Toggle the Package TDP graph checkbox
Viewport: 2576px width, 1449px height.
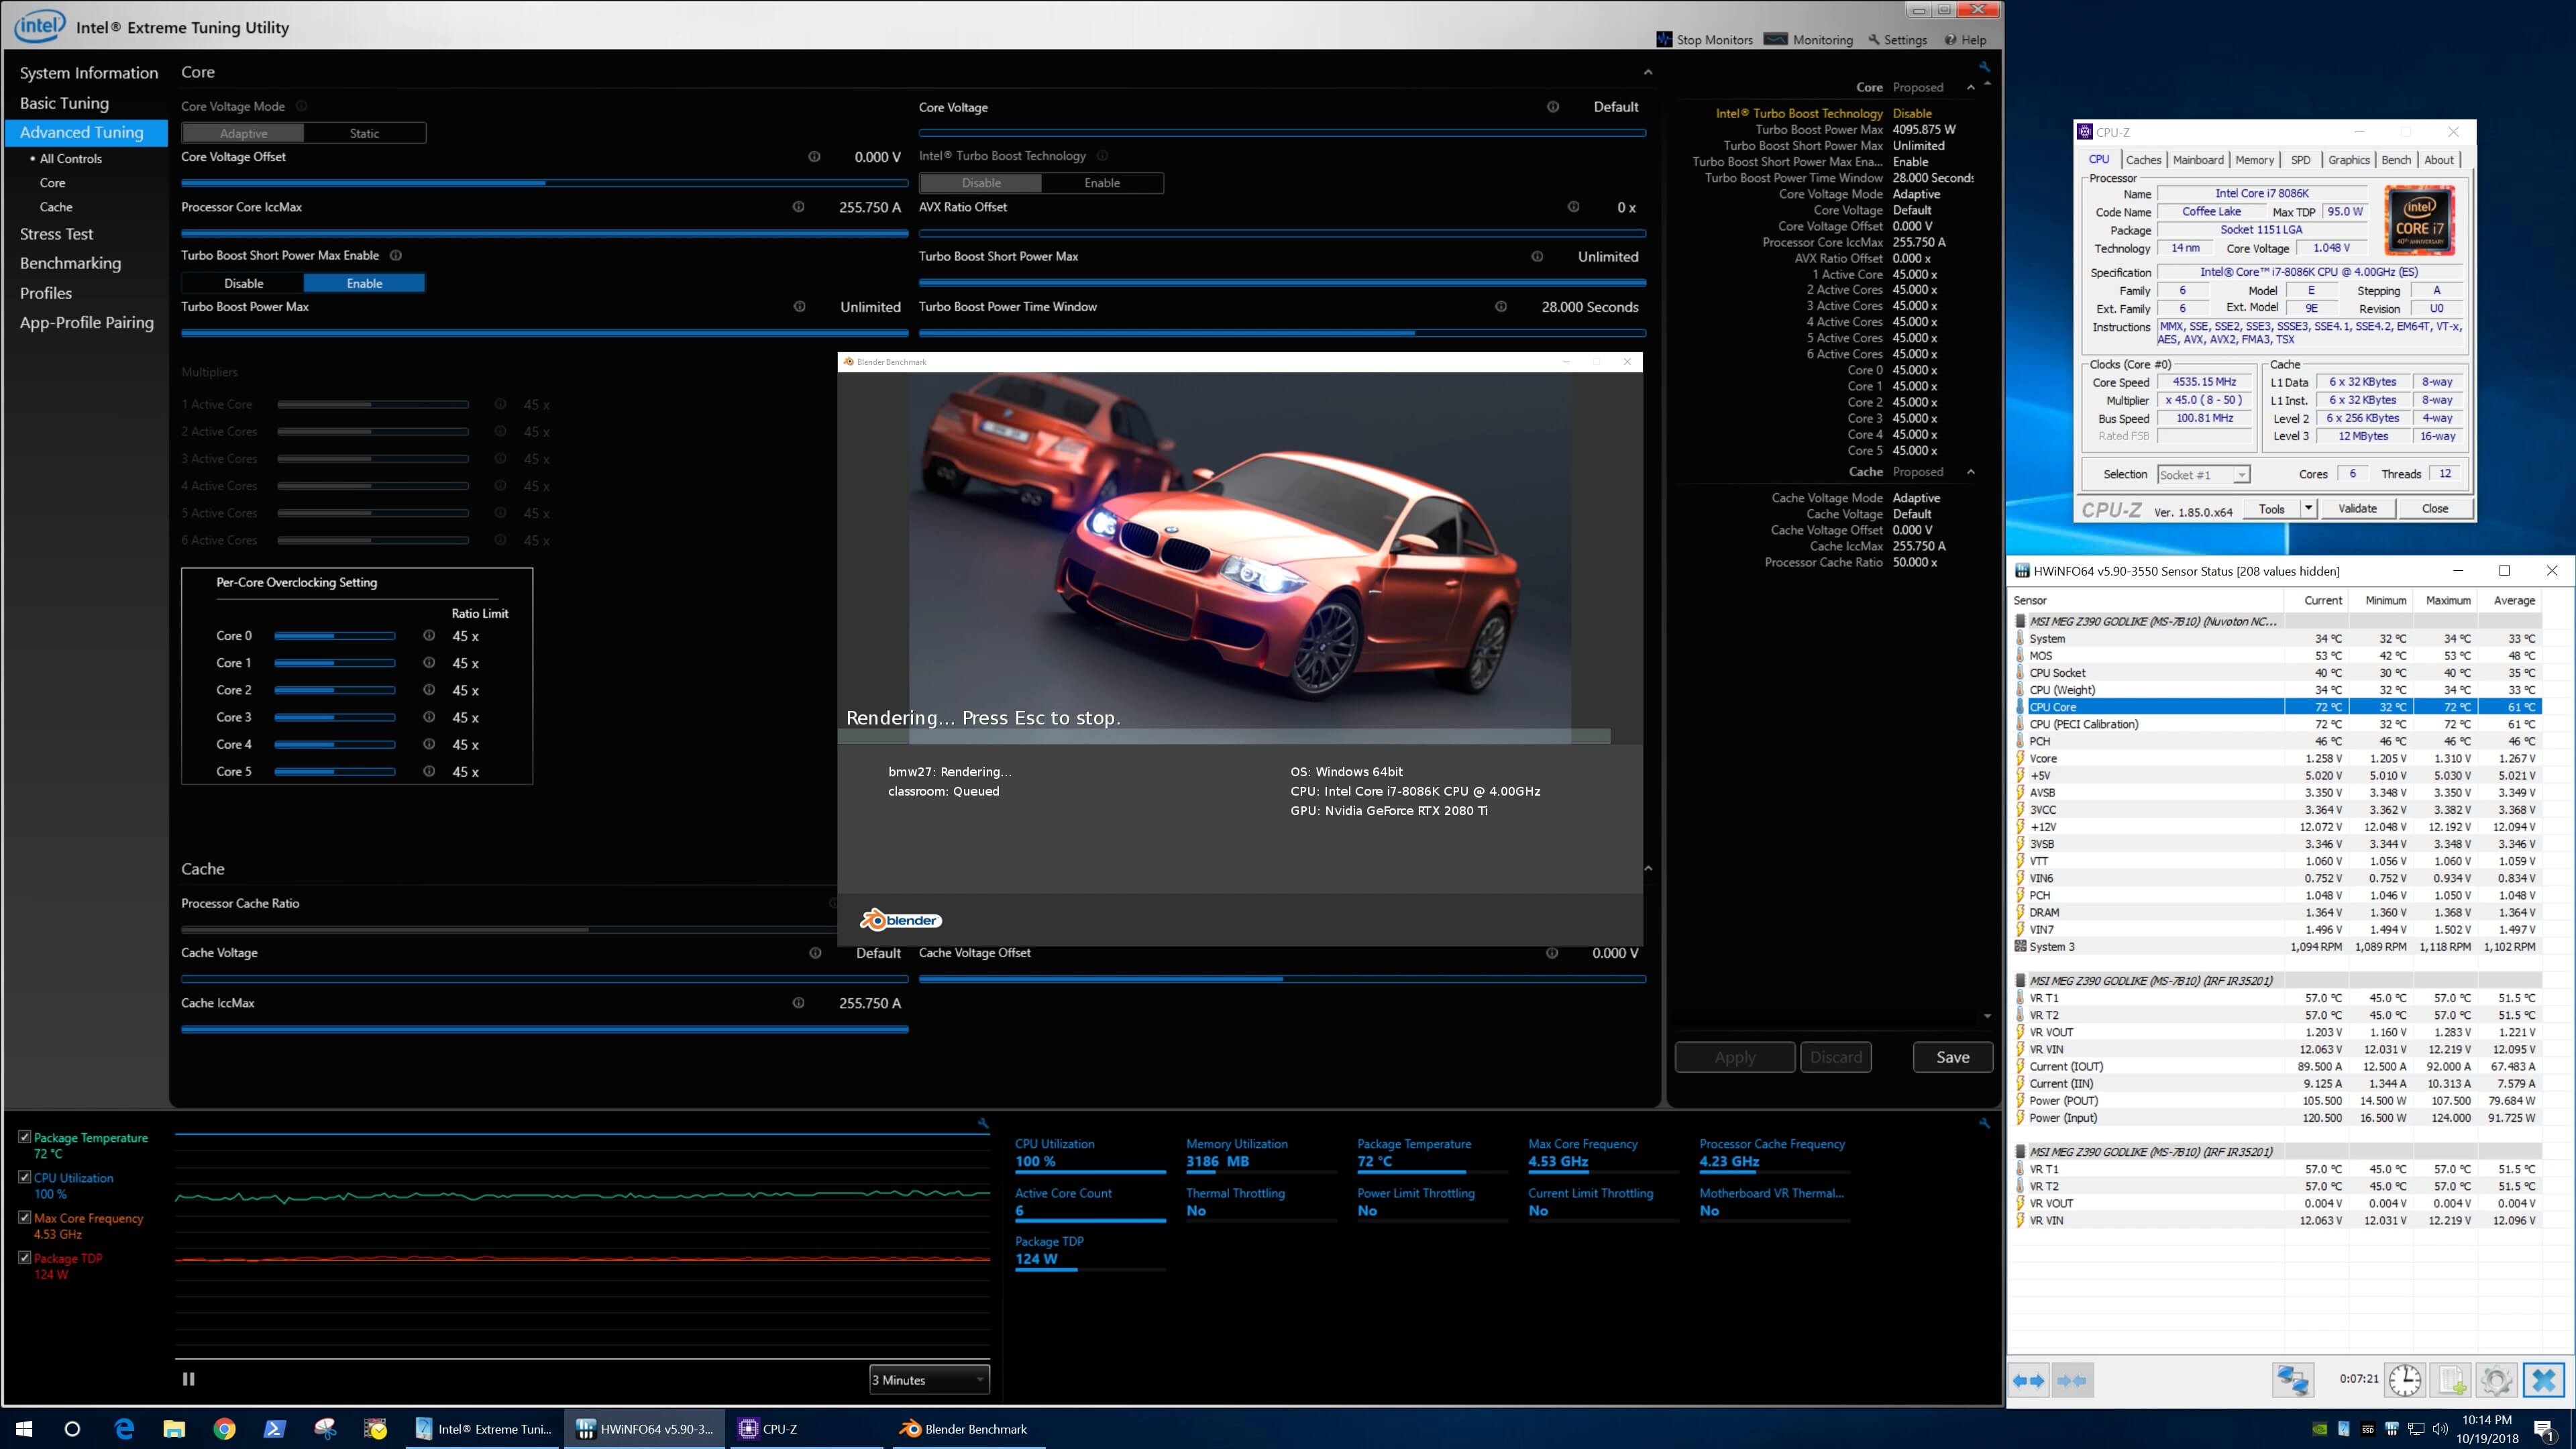coord(24,1257)
